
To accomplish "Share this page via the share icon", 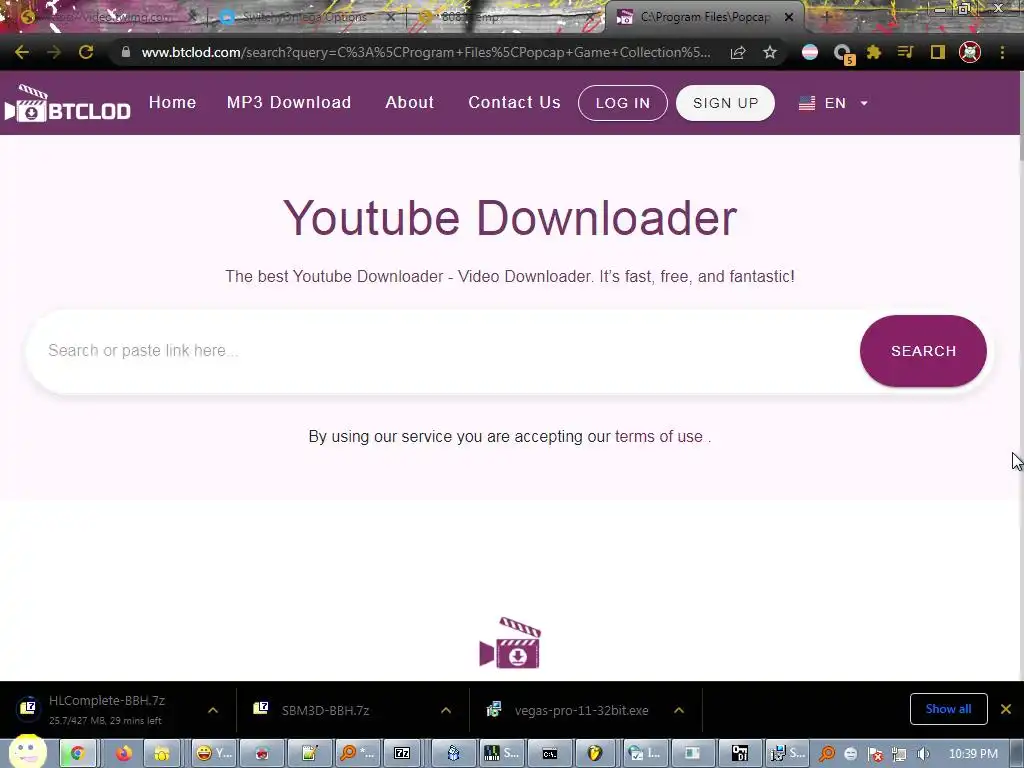I will pyautogui.click(x=738, y=52).
